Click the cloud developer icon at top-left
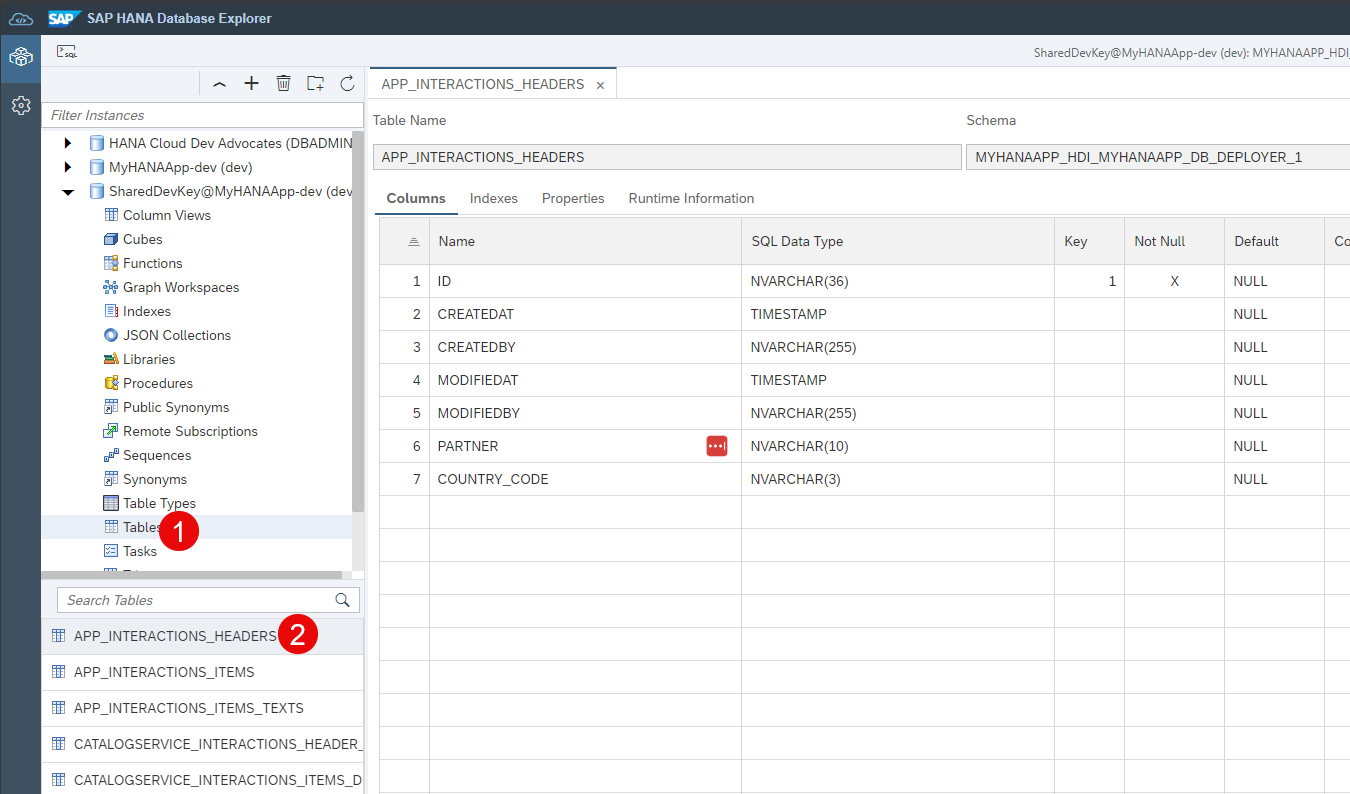Screen dimensions: 1350x794 [x=21, y=18]
